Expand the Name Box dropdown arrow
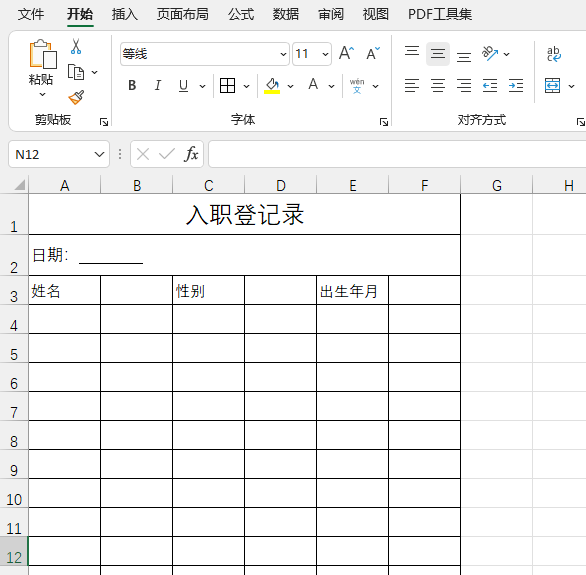This screenshot has width=586, height=575. pyautogui.click(x=99, y=154)
